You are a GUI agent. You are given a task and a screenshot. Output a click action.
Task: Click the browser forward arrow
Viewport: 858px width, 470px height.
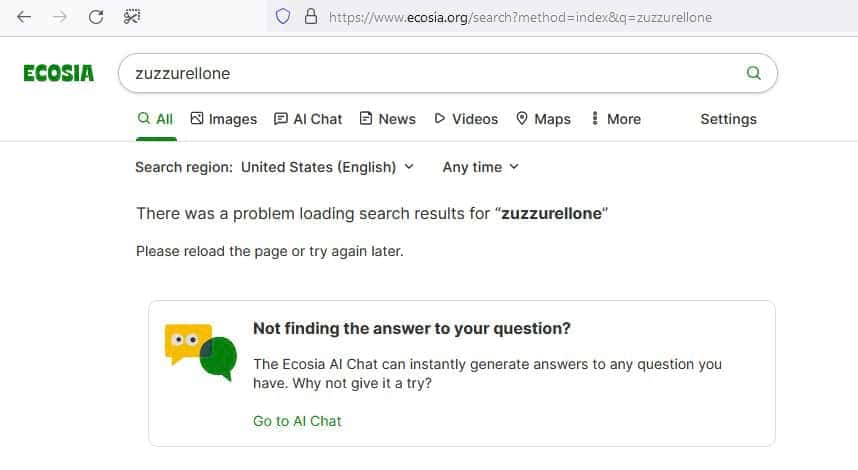(60, 17)
